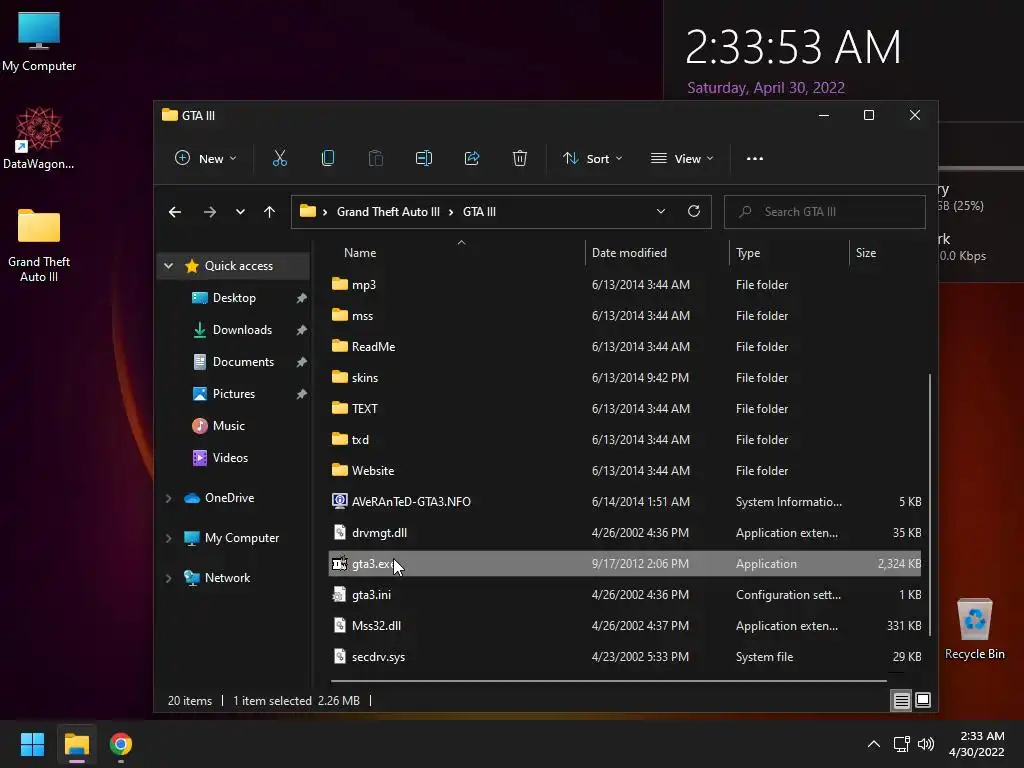Select My Computer desktop icon
1024x768 pixels.
click(x=39, y=41)
